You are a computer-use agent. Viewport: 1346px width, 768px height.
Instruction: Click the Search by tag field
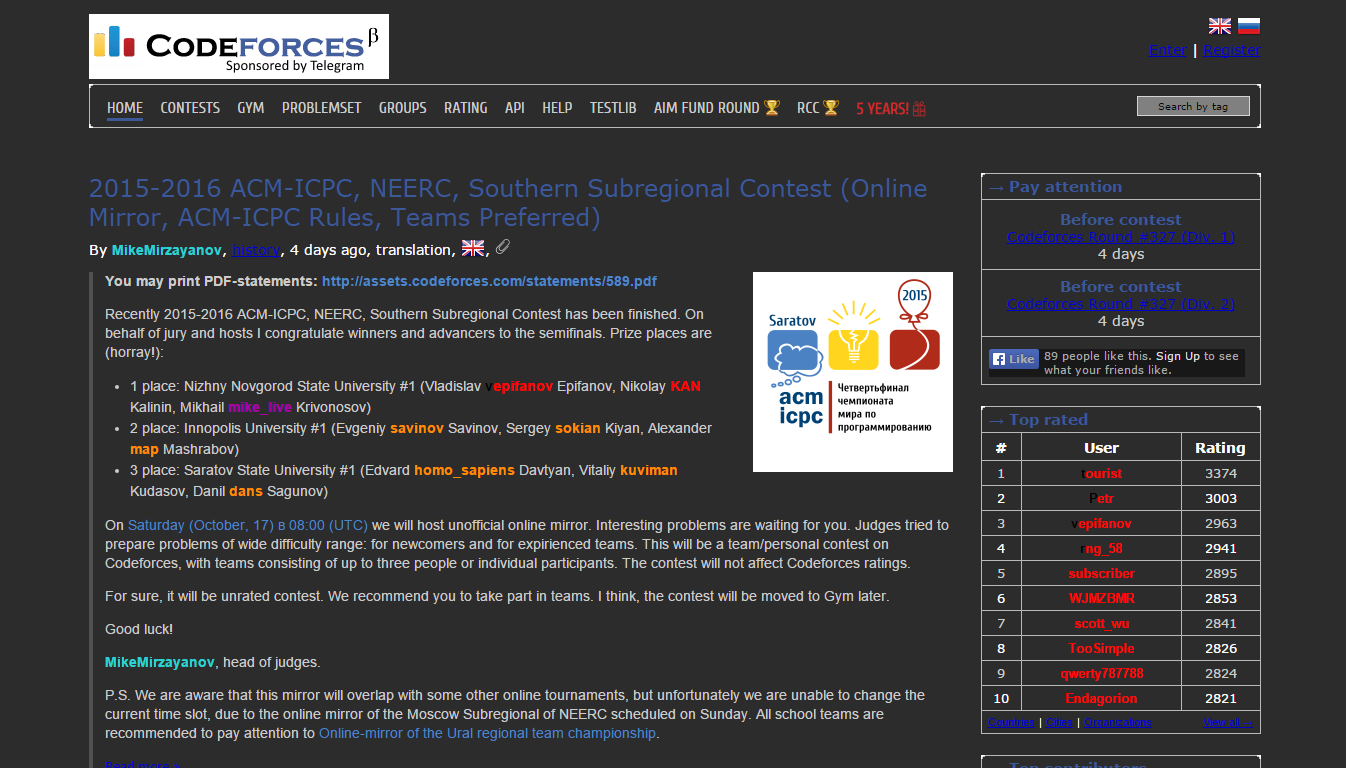[1193, 106]
